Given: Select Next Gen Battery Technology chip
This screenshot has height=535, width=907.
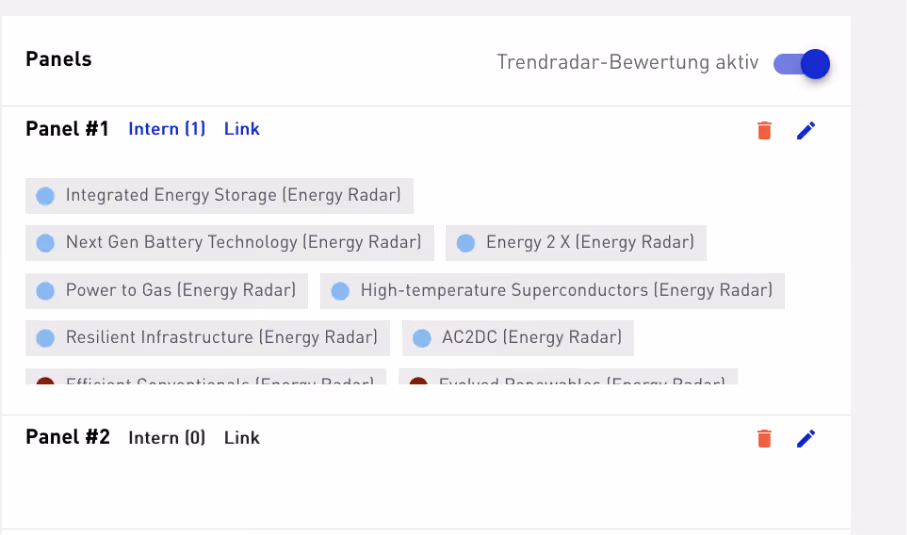Looking at the screenshot, I should pyautogui.click(x=230, y=242).
